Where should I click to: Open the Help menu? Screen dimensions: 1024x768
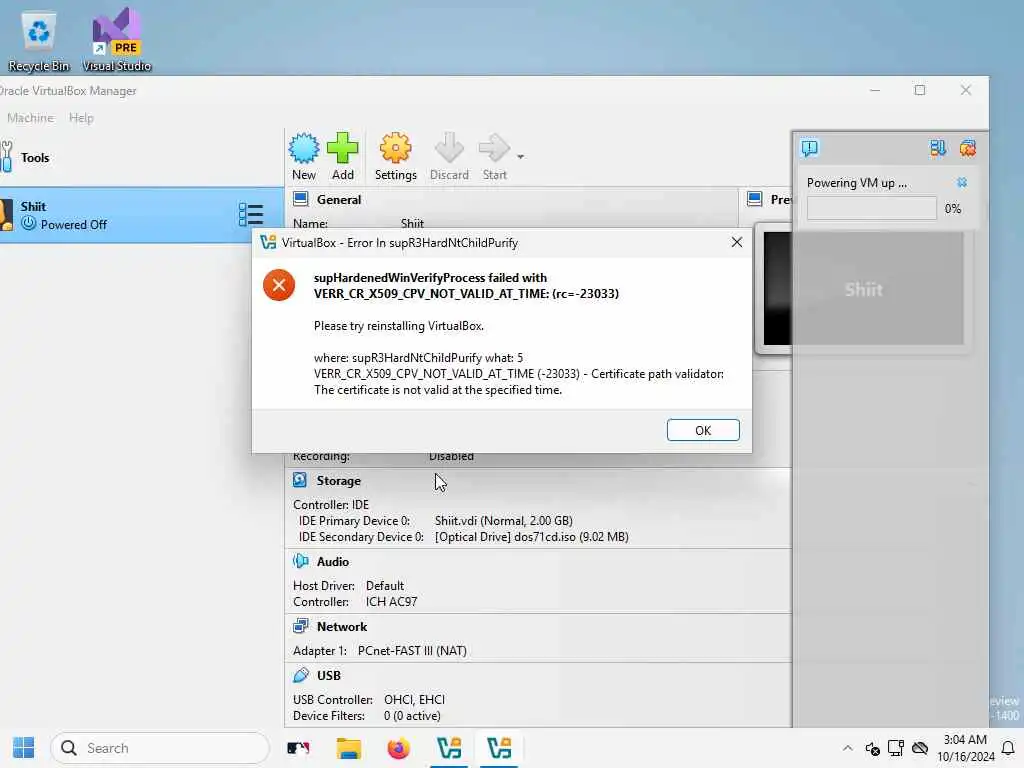81,118
